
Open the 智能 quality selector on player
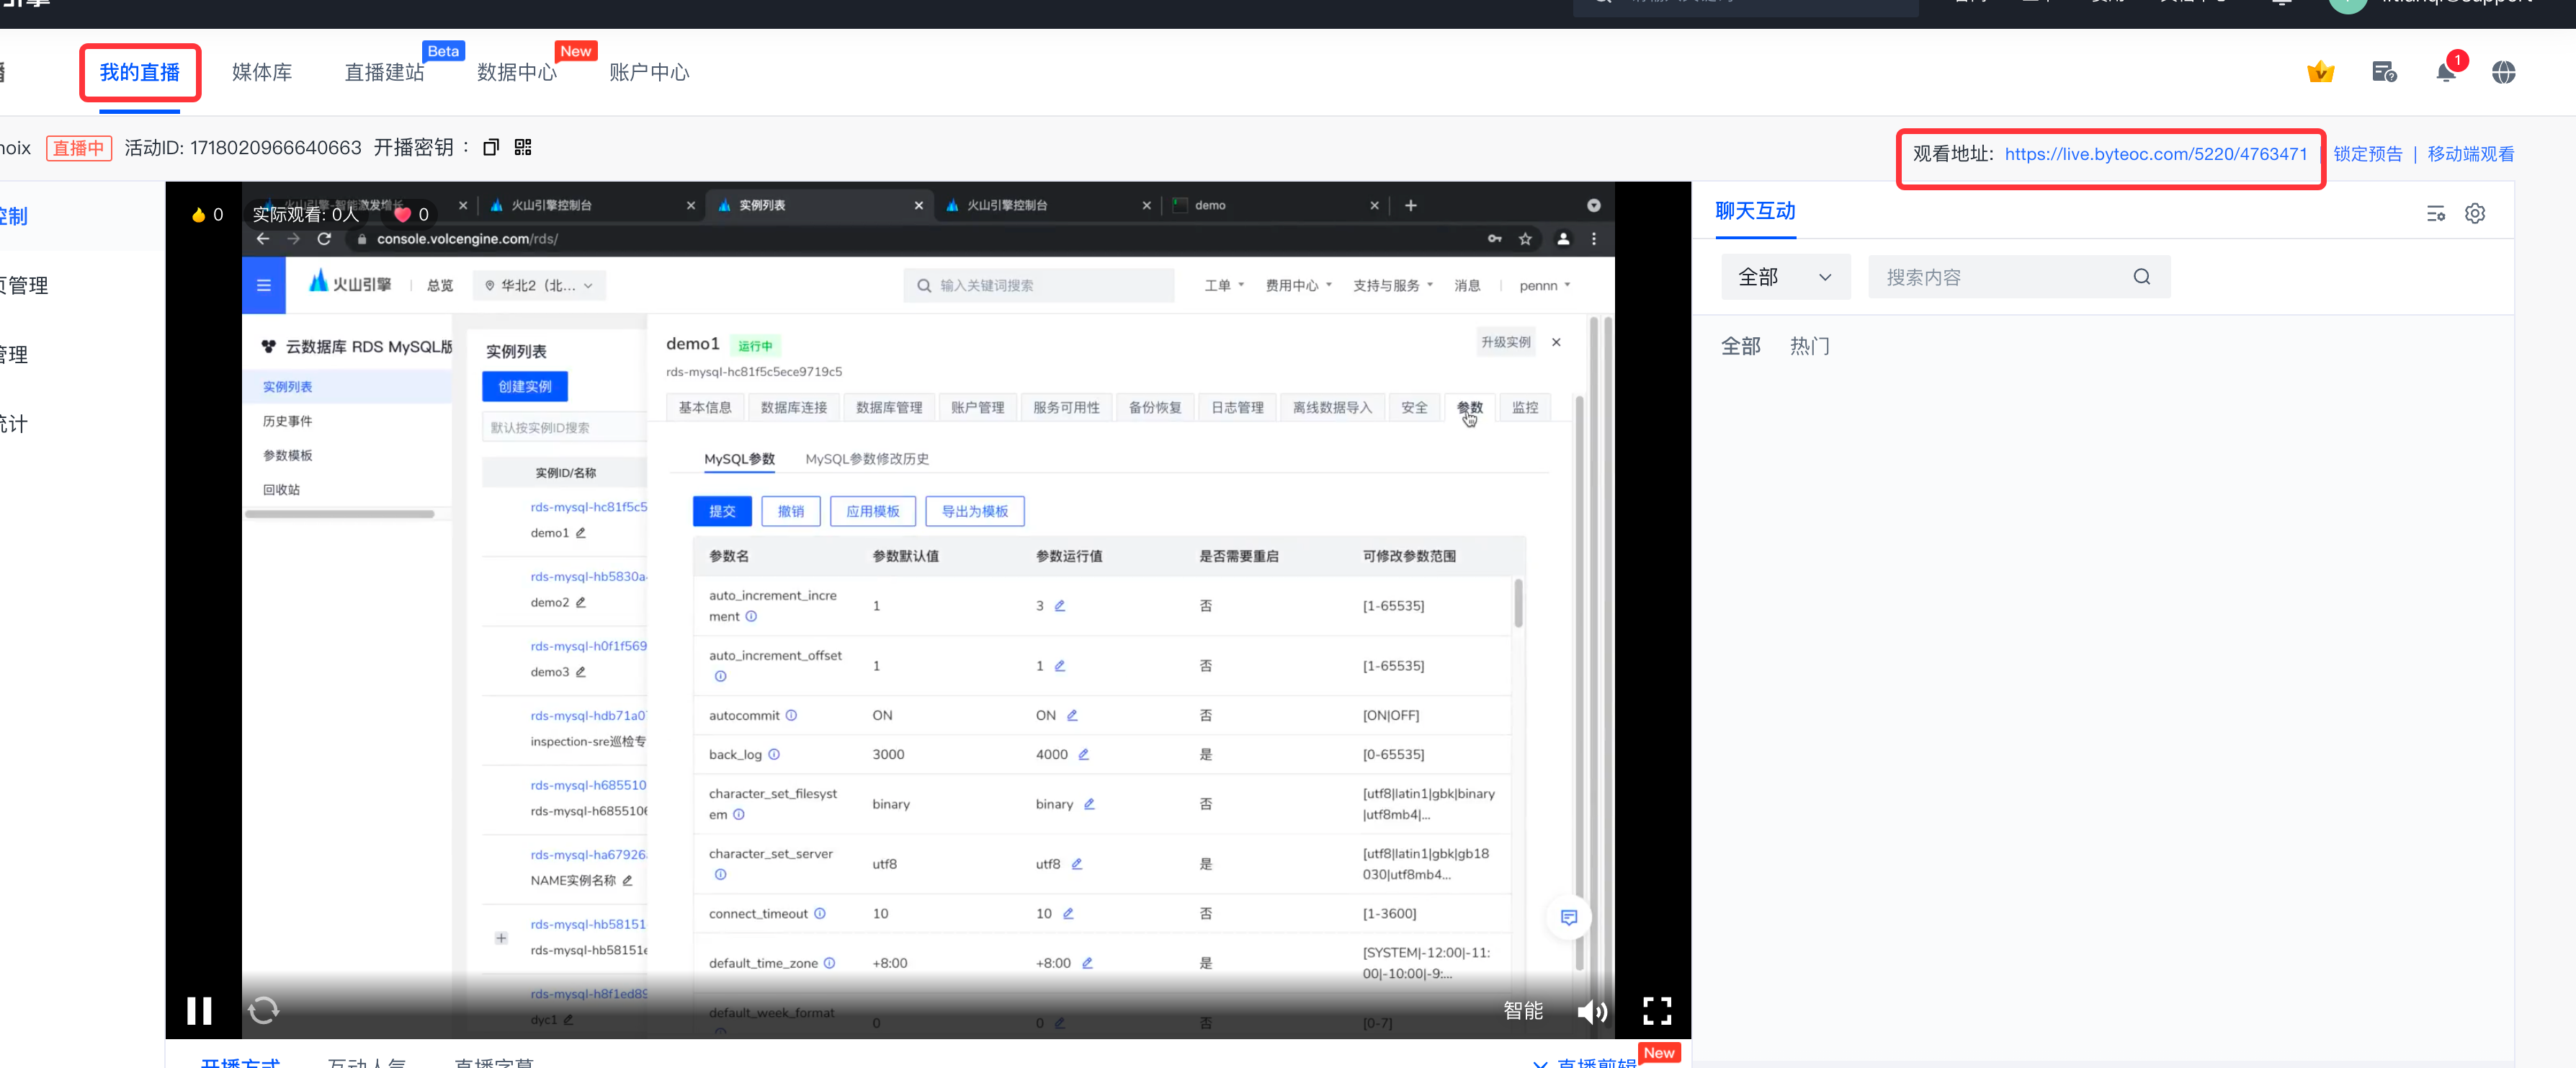(1523, 1011)
